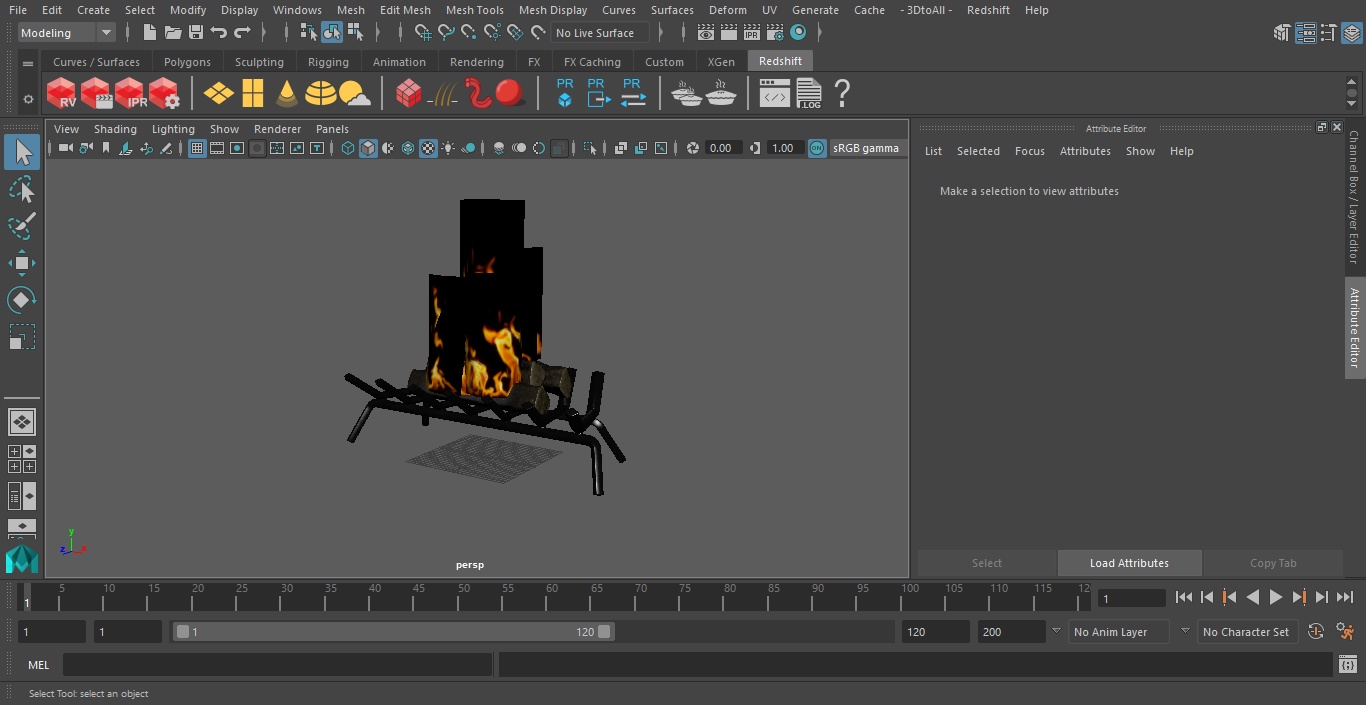Activate the Paint selection tool

point(22,226)
